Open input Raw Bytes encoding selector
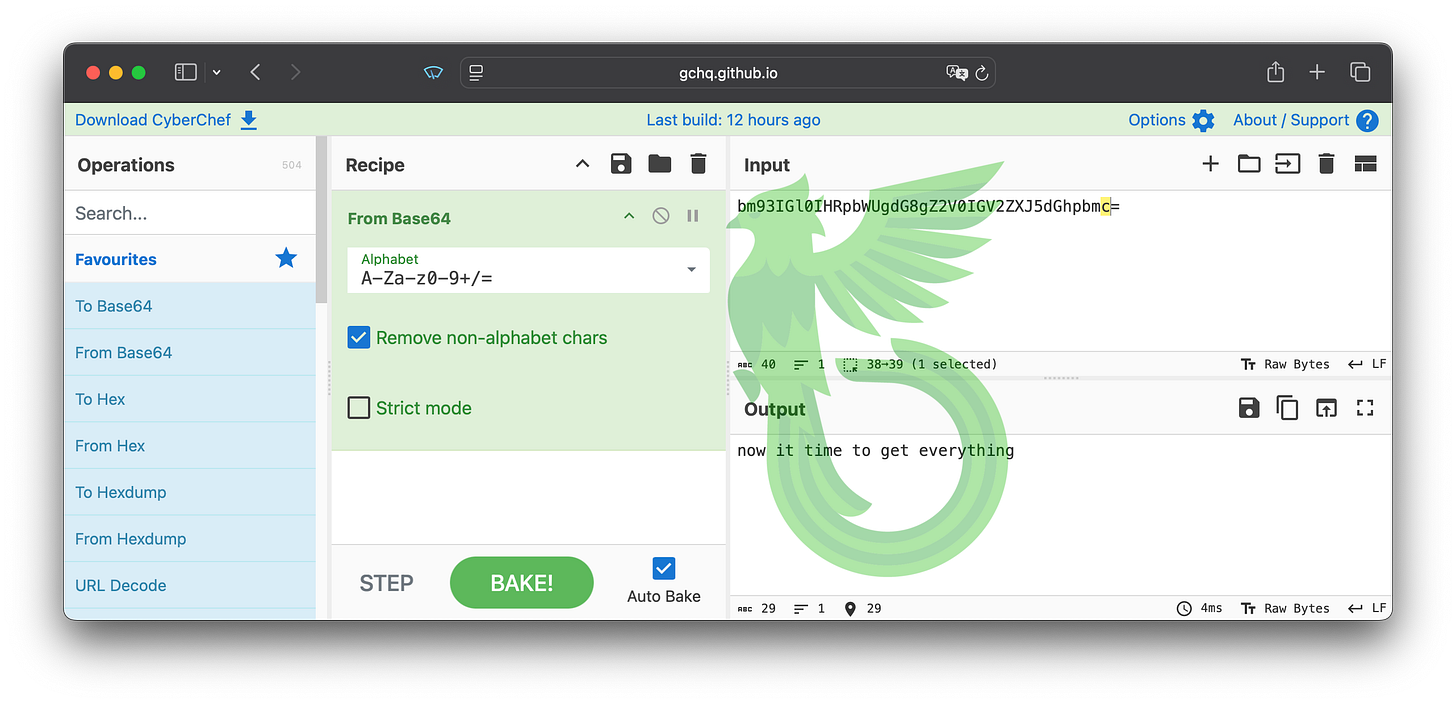This screenshot has width=1456, height=704. point(1286,364)
